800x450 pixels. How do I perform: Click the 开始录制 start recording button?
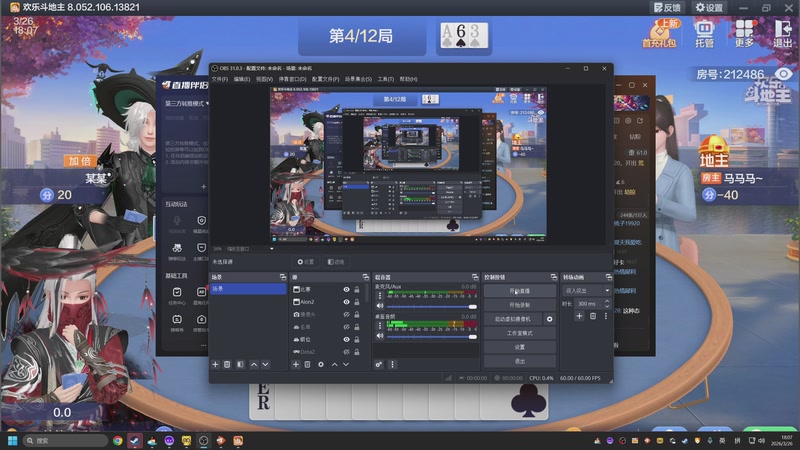(519, 305)
